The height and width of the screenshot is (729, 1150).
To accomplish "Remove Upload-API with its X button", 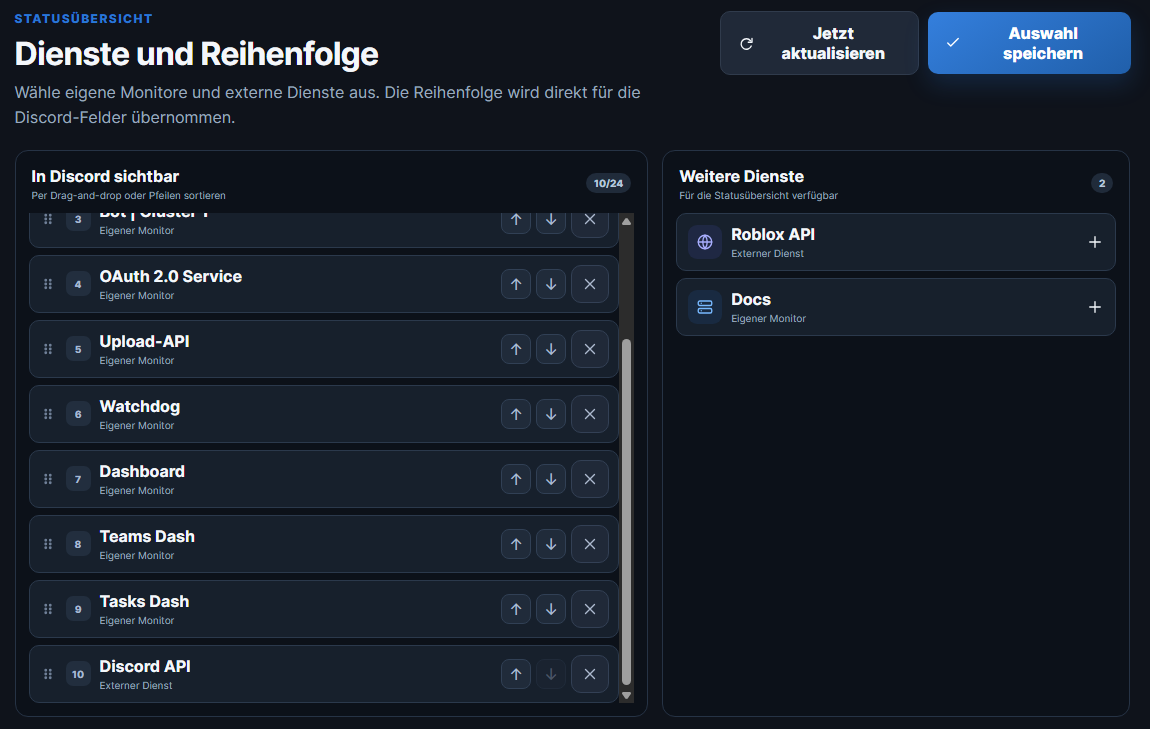I will point(590,349).
